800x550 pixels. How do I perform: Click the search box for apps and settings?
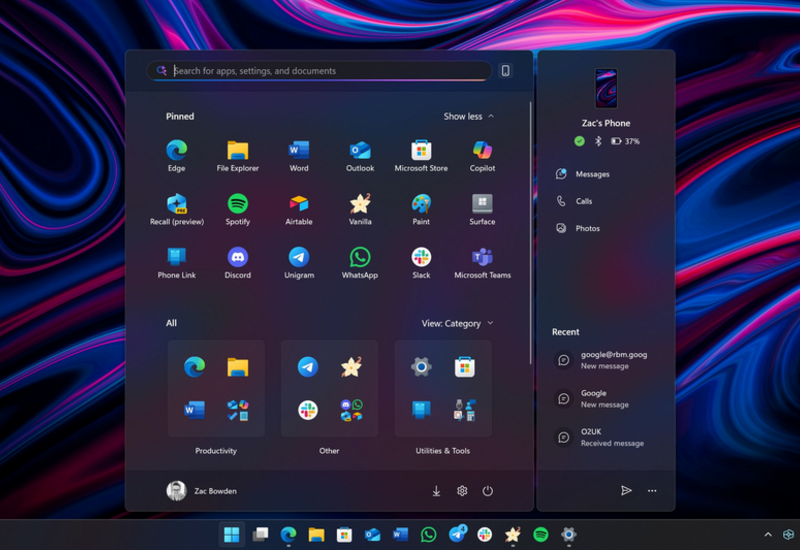click(x=320, y=70)
